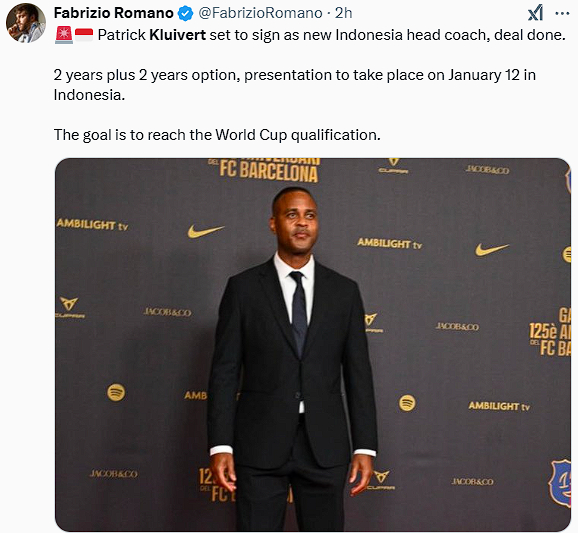Click the Jacob&Co logo at top right of photo
578x533 pixels.
[487, 170]
